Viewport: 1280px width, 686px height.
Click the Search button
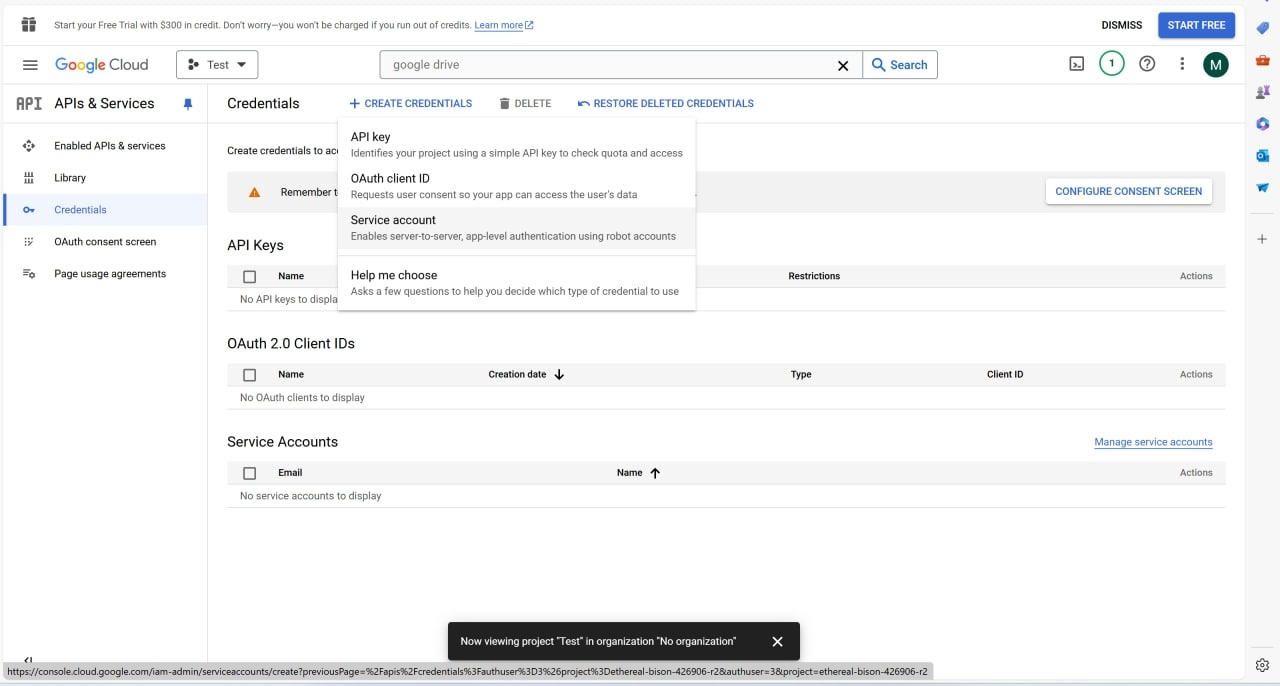(900, 65)
